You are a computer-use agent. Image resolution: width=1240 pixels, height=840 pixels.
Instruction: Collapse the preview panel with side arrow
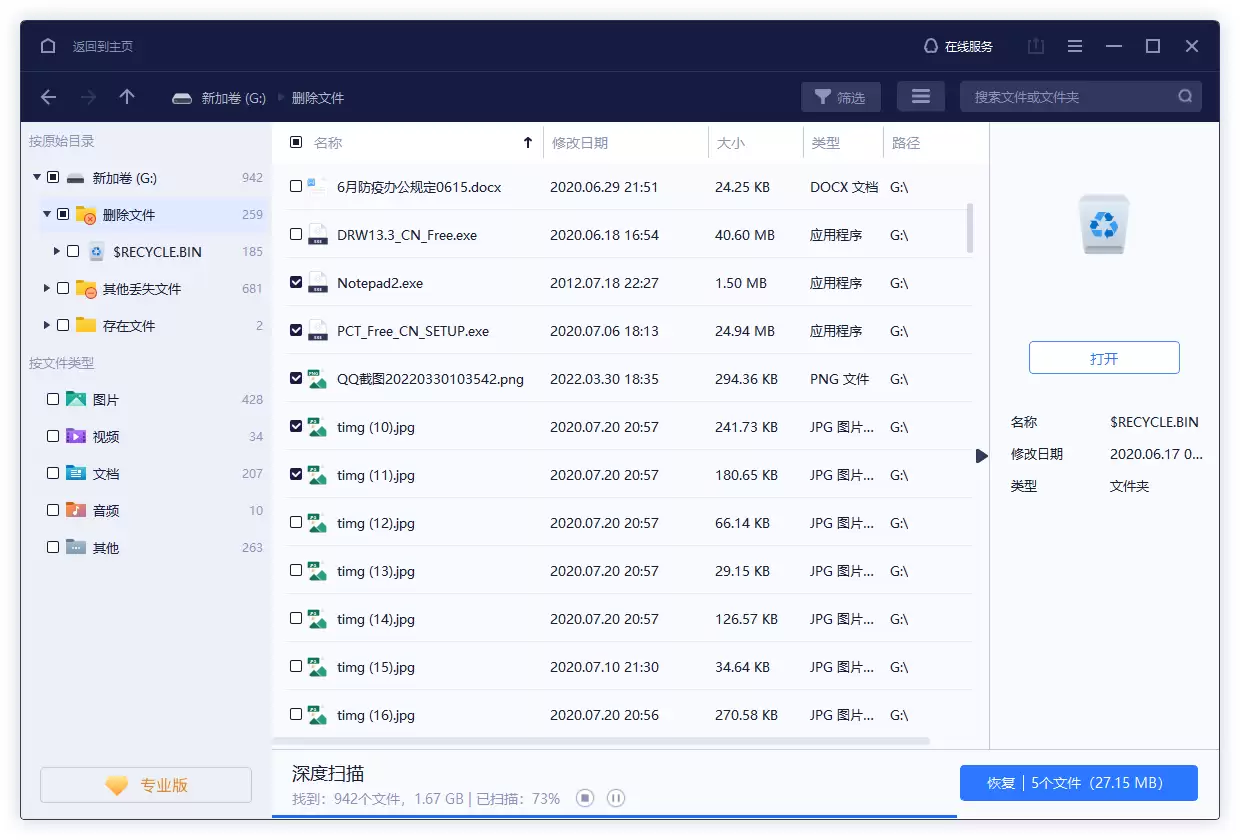click(981, 456)
